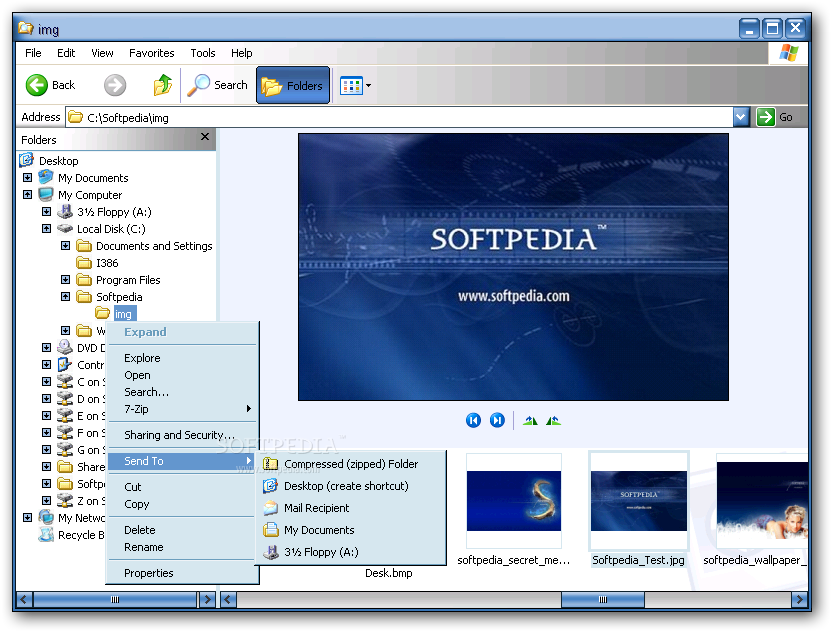
Task: Select the softpedia_secret_me... thumbnail
Action: click(514, 500)
